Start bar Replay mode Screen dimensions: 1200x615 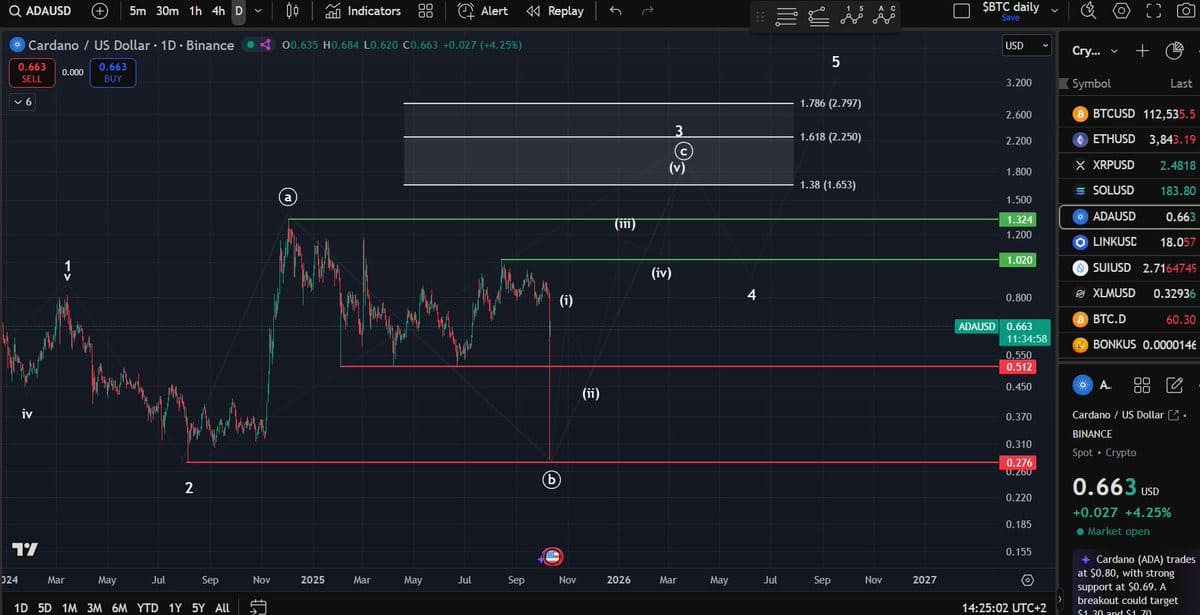(555, 11)
